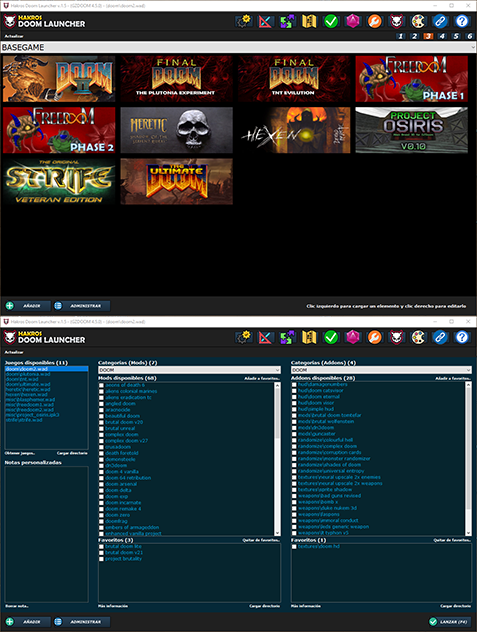This screenshot has width=477, height=632.
Task: Switch to page tab 5
Action: (456, 36)
